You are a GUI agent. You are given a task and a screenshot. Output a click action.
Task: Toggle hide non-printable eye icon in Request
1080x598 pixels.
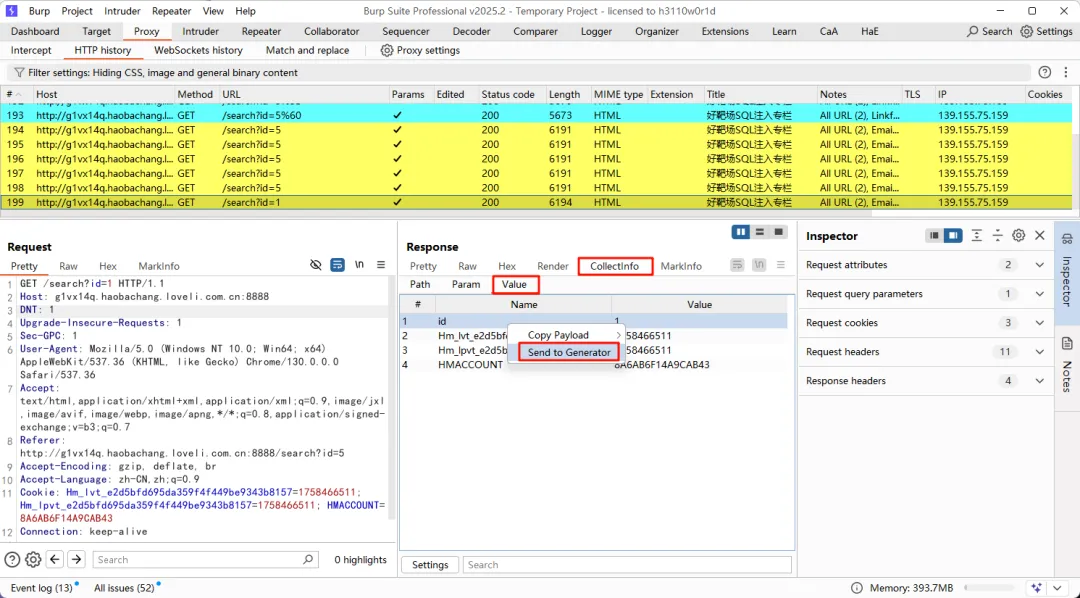pos(315,265)
